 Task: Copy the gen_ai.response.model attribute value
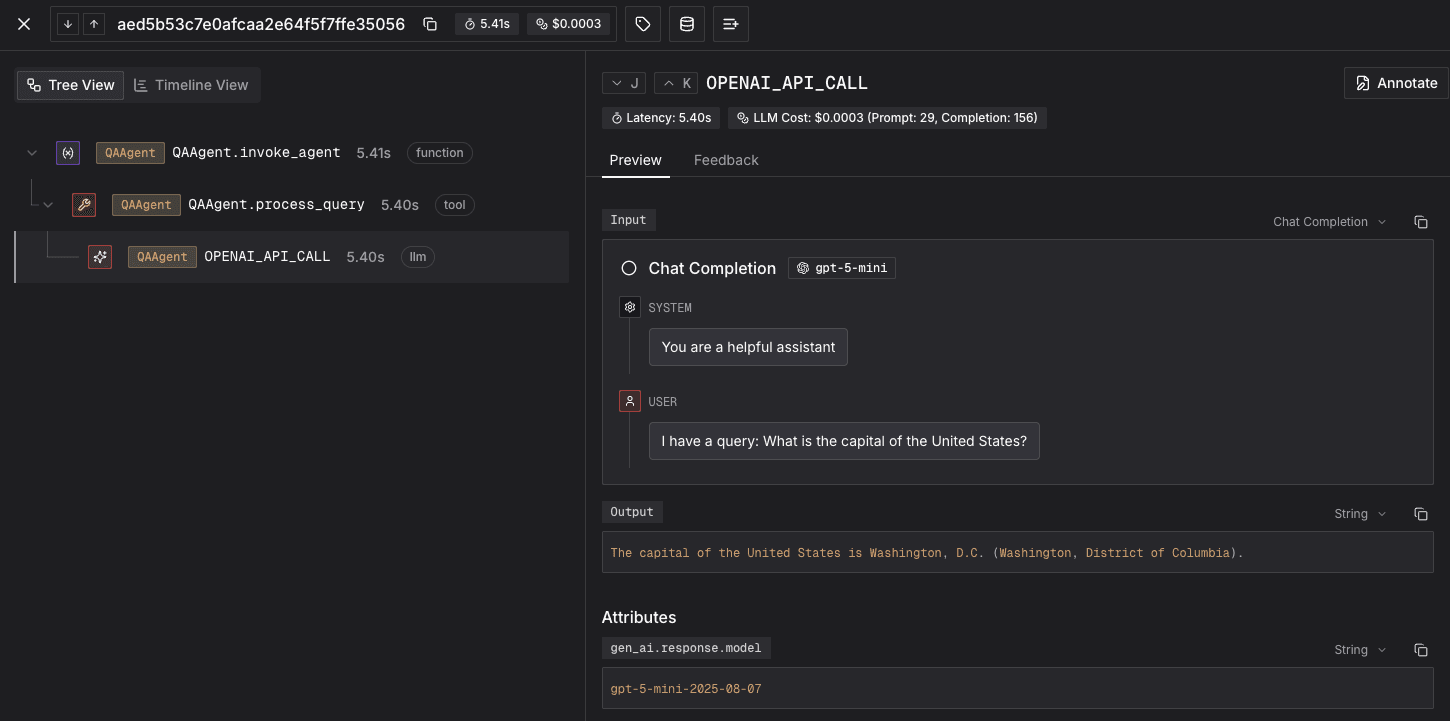click(x=1420, y=650)
